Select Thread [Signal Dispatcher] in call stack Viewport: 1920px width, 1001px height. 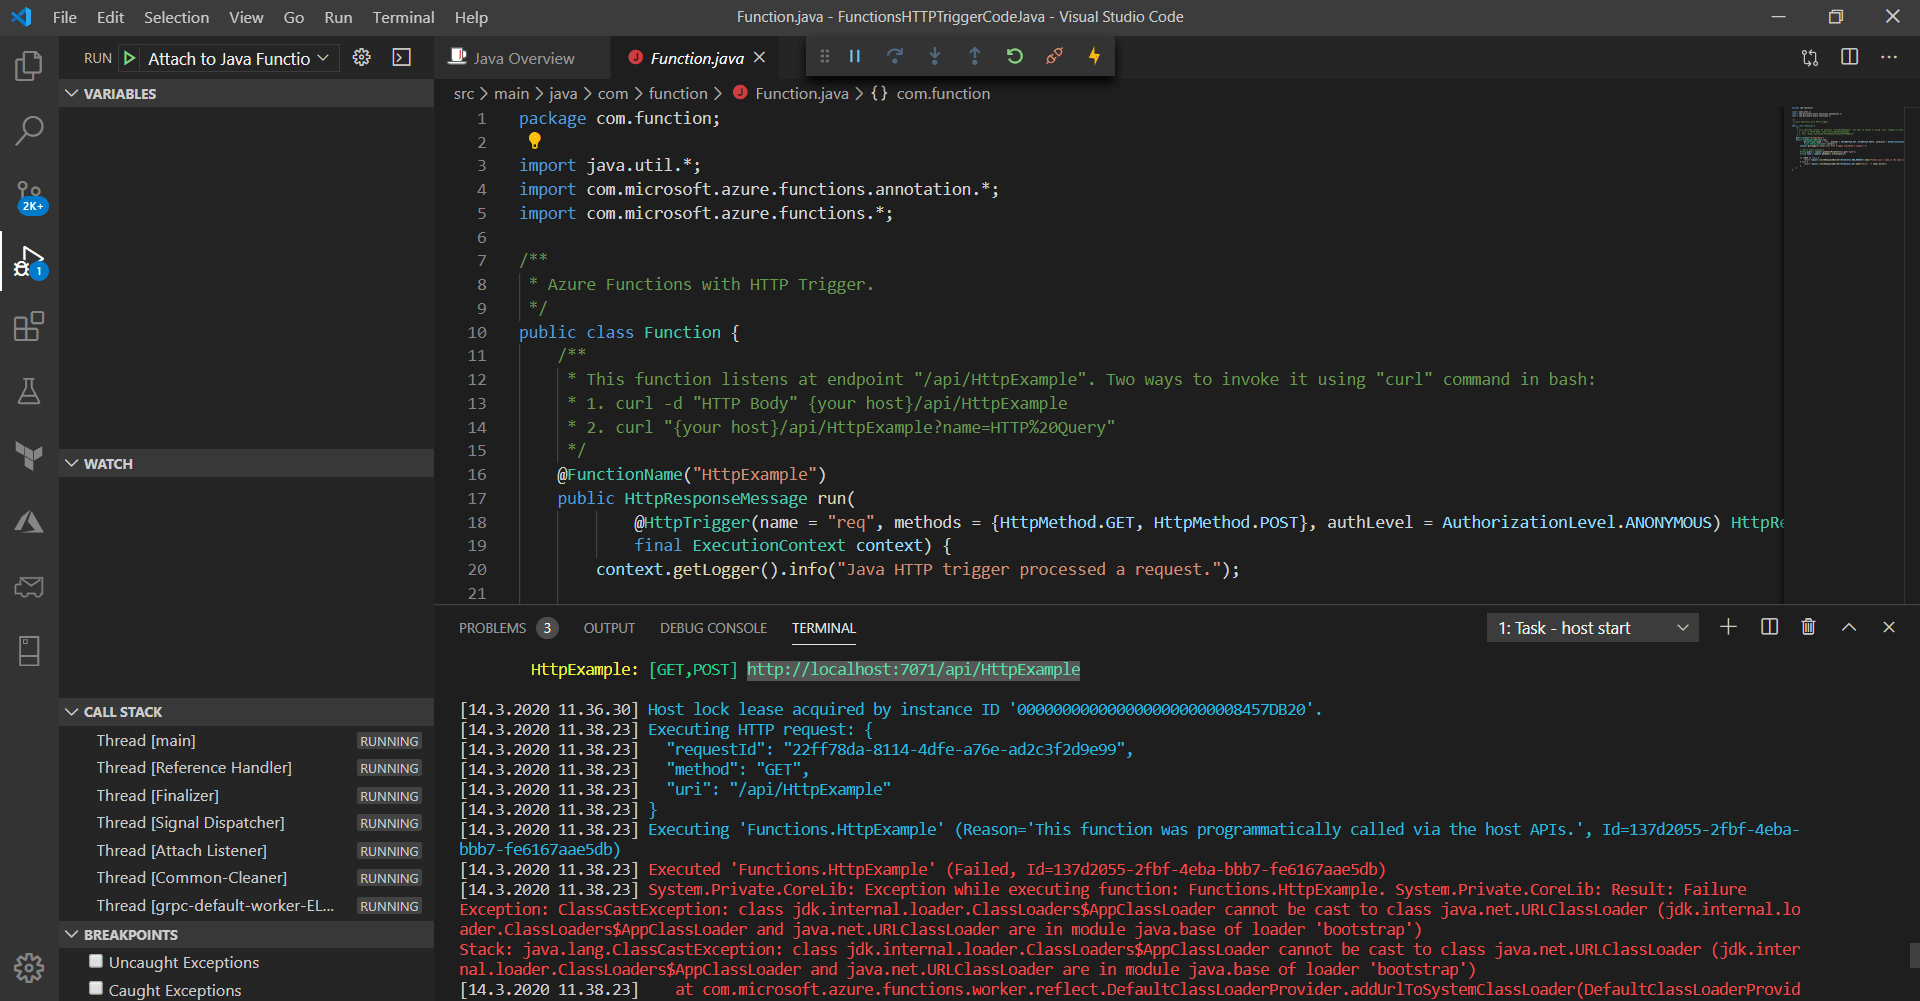[x=246, y=822]
